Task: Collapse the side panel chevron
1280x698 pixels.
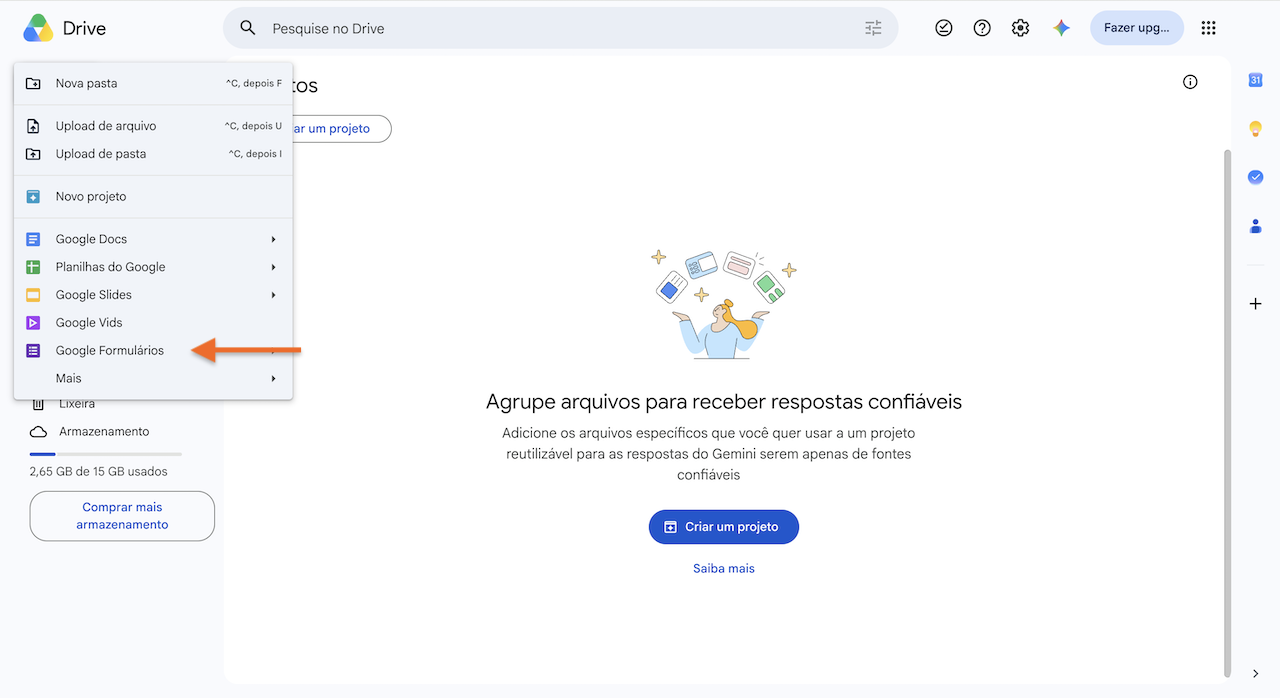Action: pos(1255,674)
